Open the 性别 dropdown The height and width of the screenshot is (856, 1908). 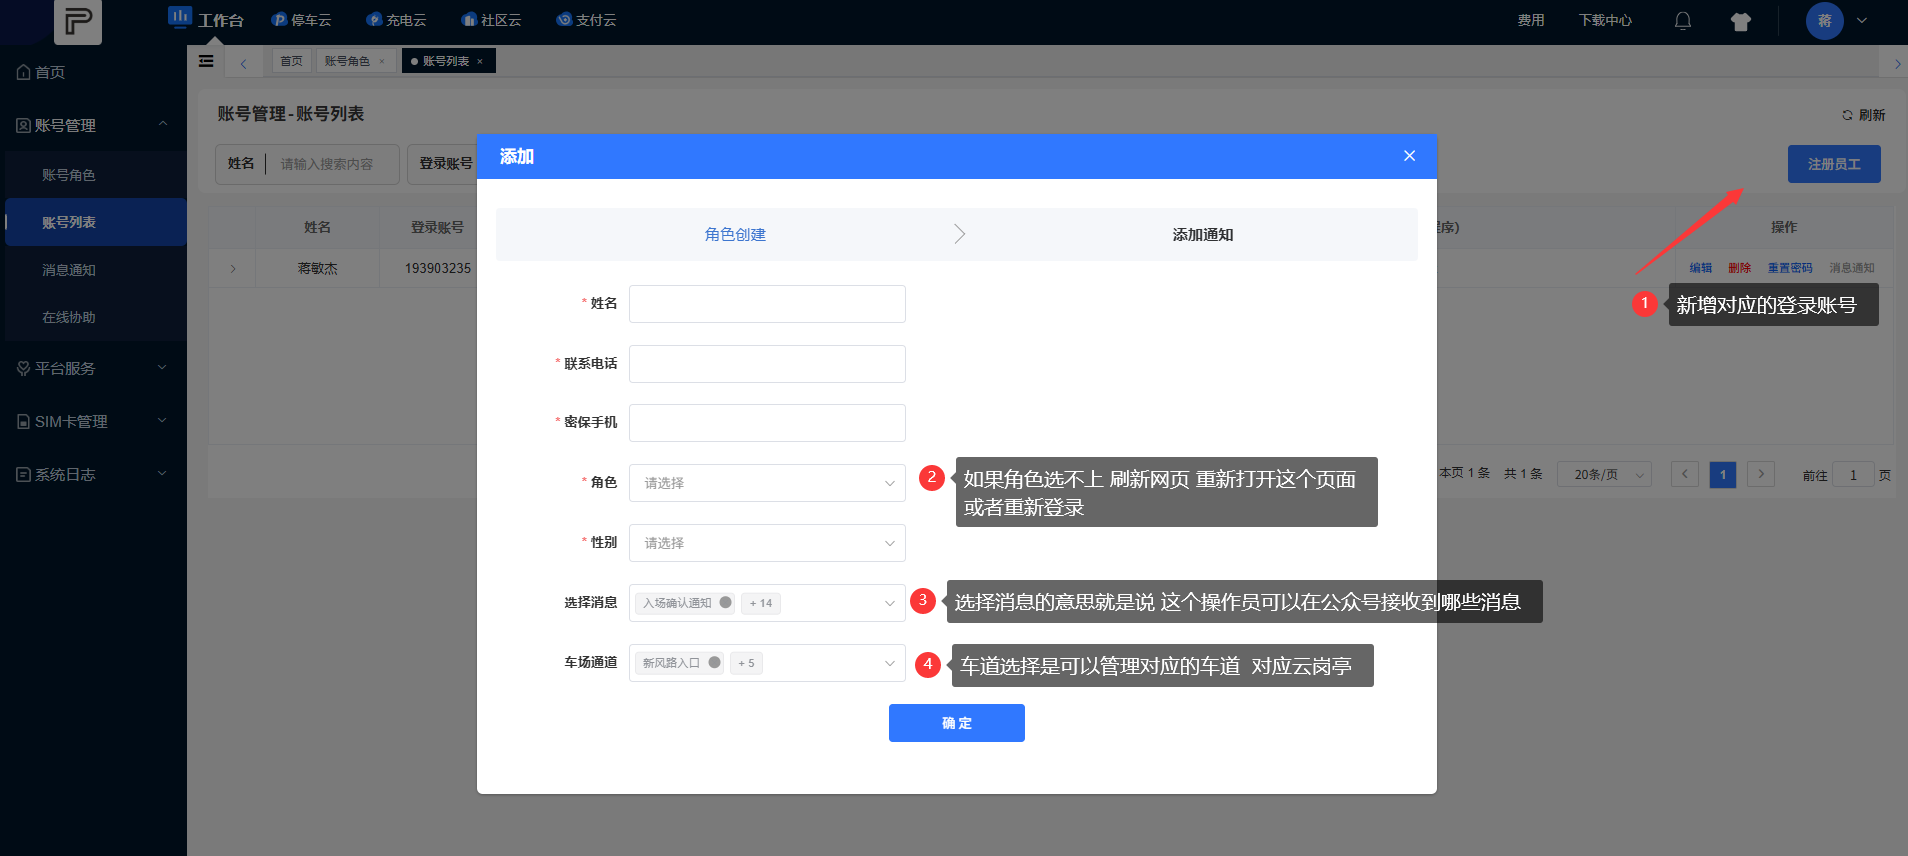[767, 543]
